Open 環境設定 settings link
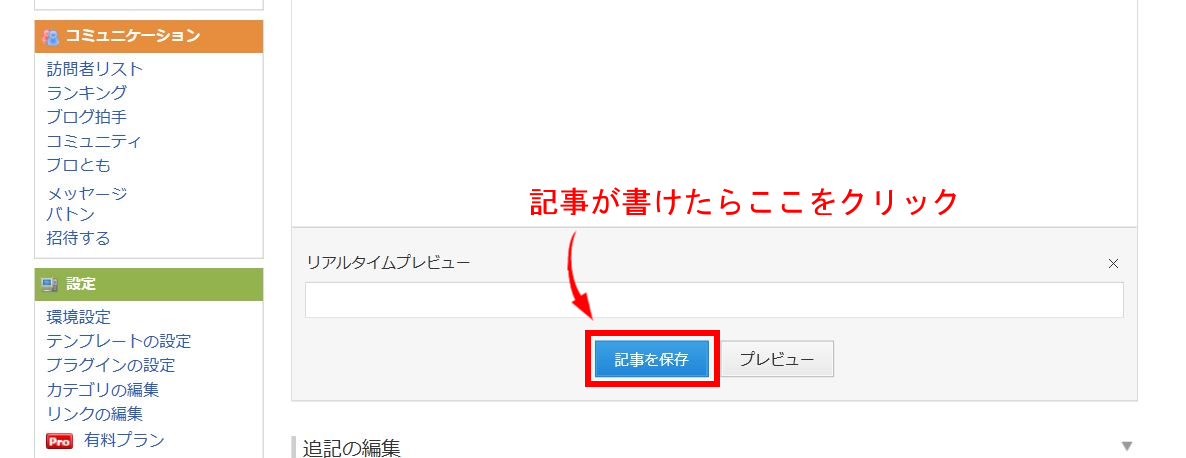The image size is (1186, 458). pyautogui.click(x=78, y=317)
